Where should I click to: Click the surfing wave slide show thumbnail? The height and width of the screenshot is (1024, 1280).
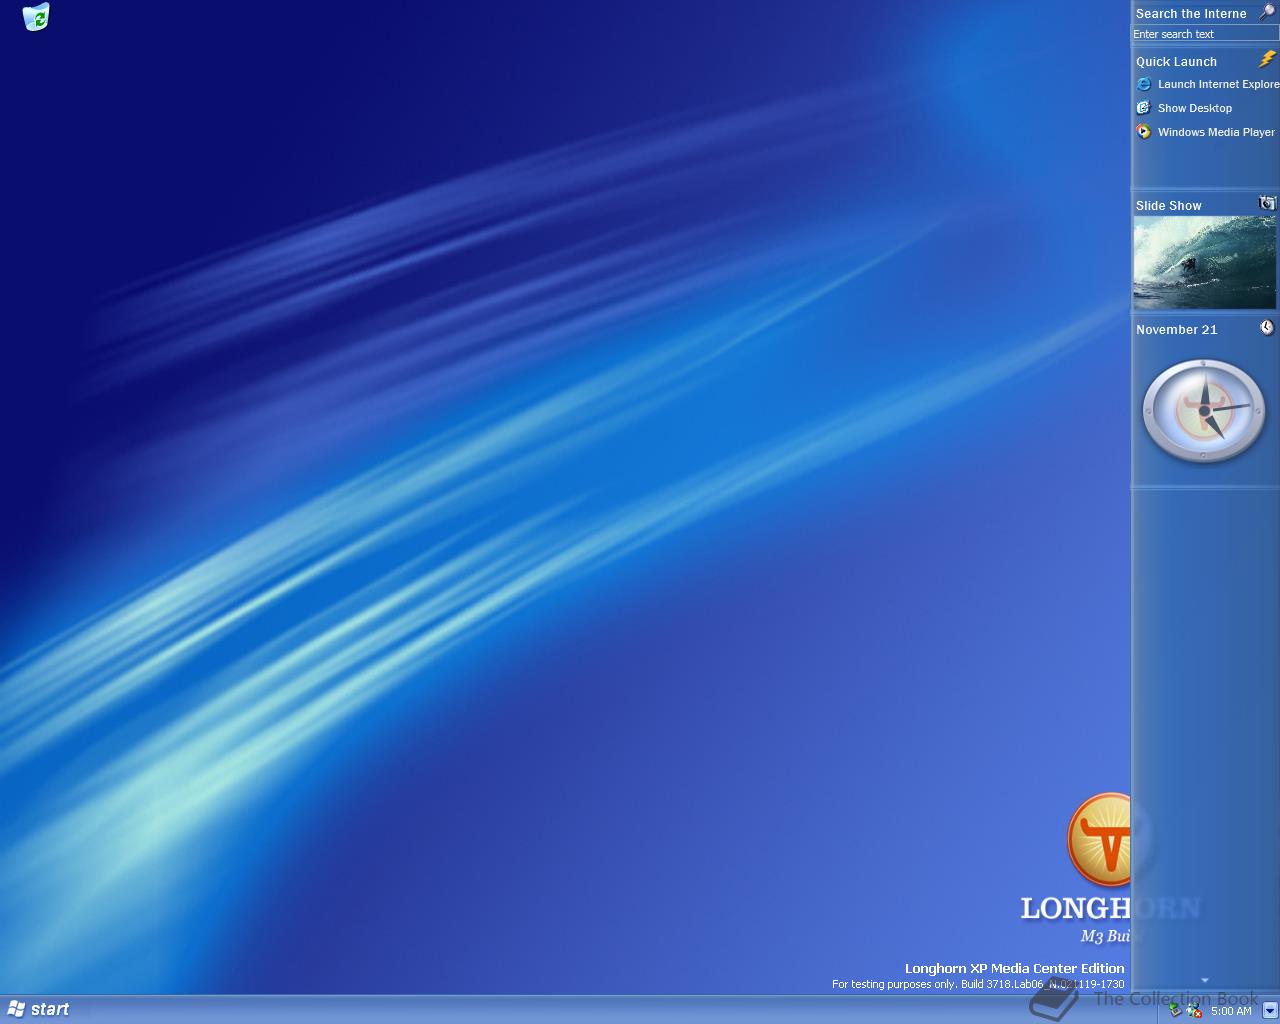[1205, 263]
